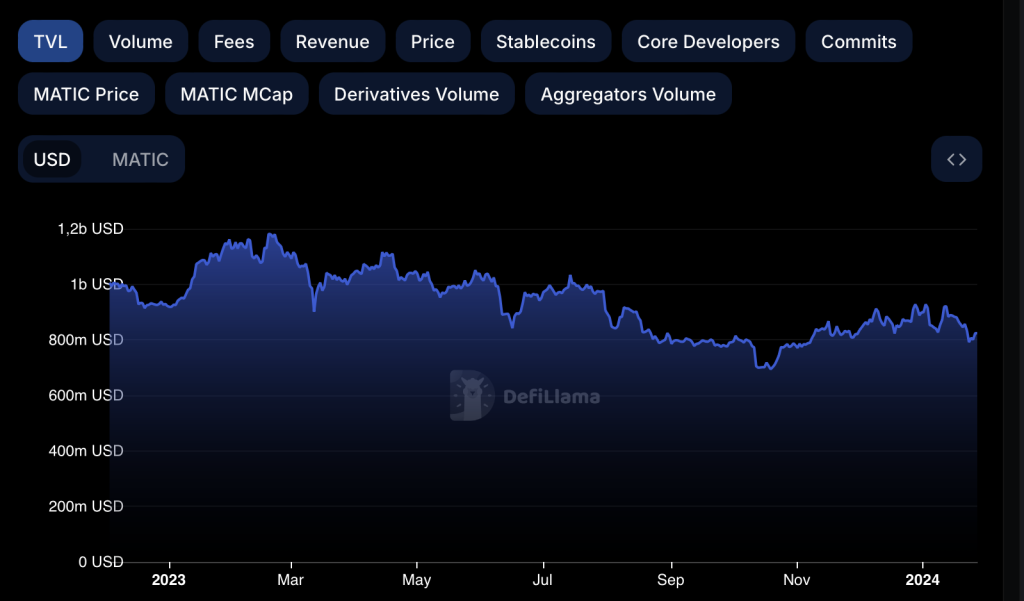1024x601 pixels.
Task: Click the 2024 x-axis label
Action: tap(923, 580)
